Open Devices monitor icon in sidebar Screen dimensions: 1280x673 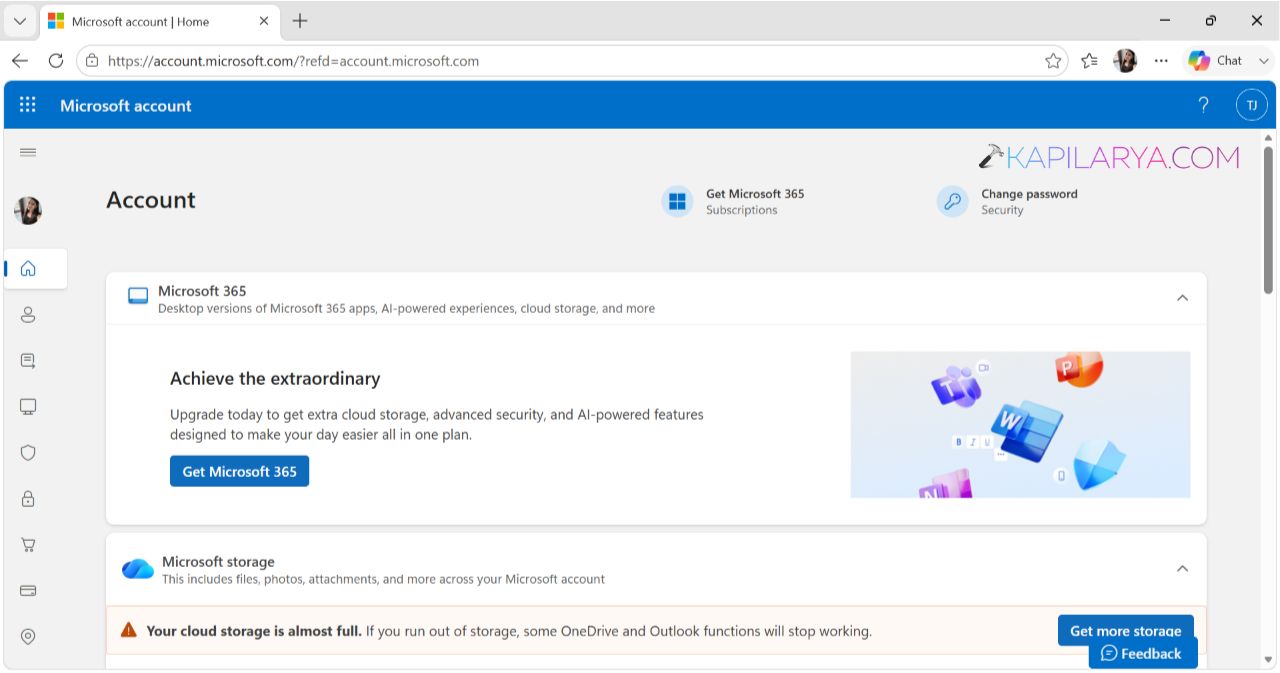point(28,407)
